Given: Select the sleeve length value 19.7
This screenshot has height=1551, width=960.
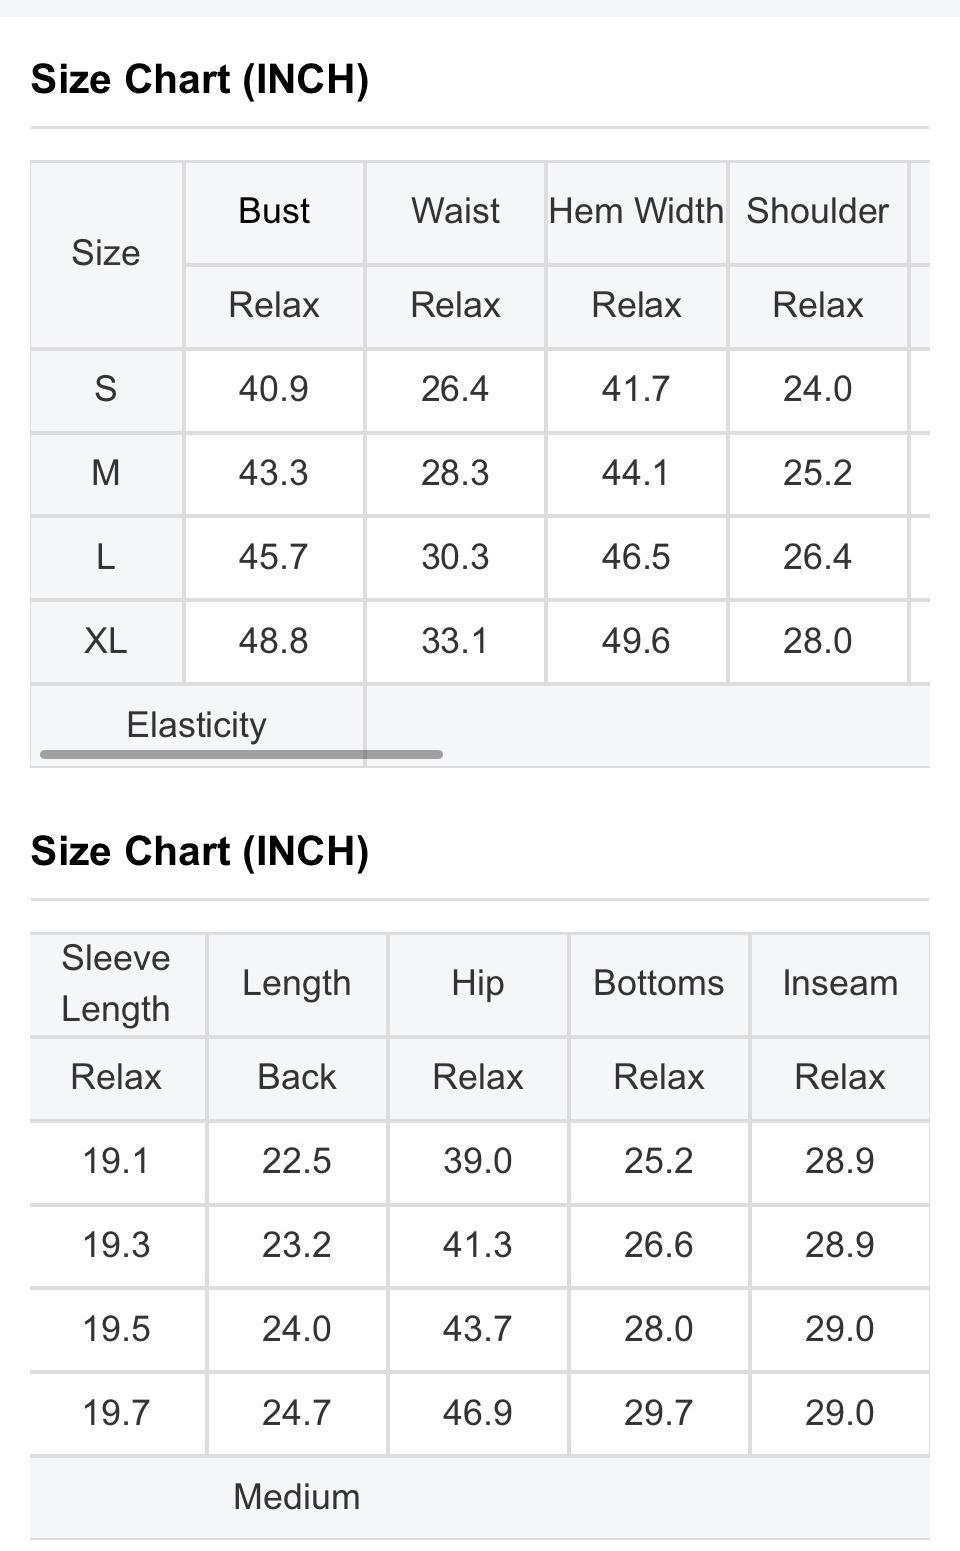Looking at the screenshot, I should (x=116, y=1414).
